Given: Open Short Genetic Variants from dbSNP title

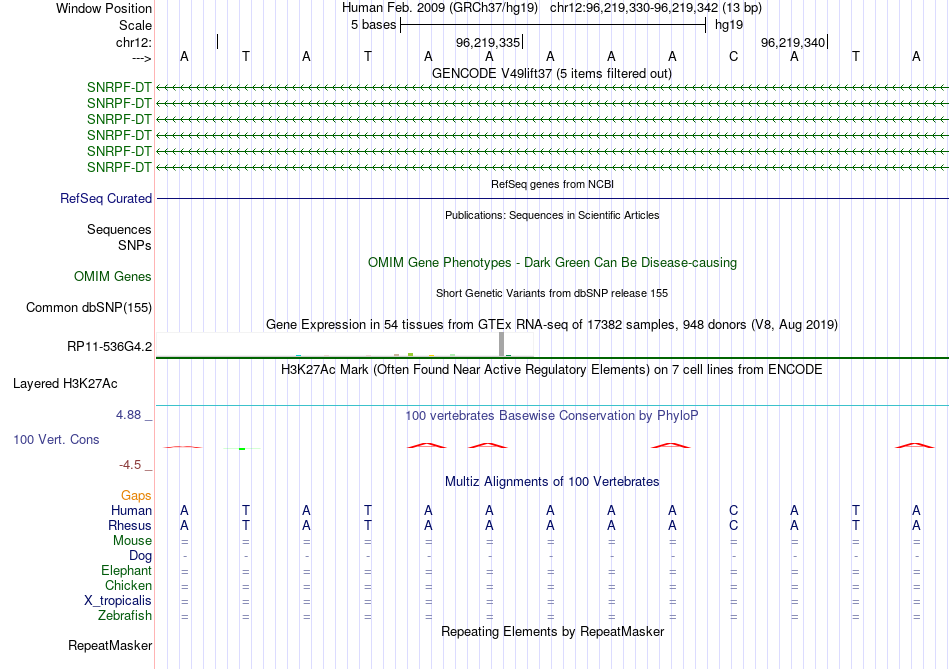Looking at the screenshot, I should click(551, 293).
